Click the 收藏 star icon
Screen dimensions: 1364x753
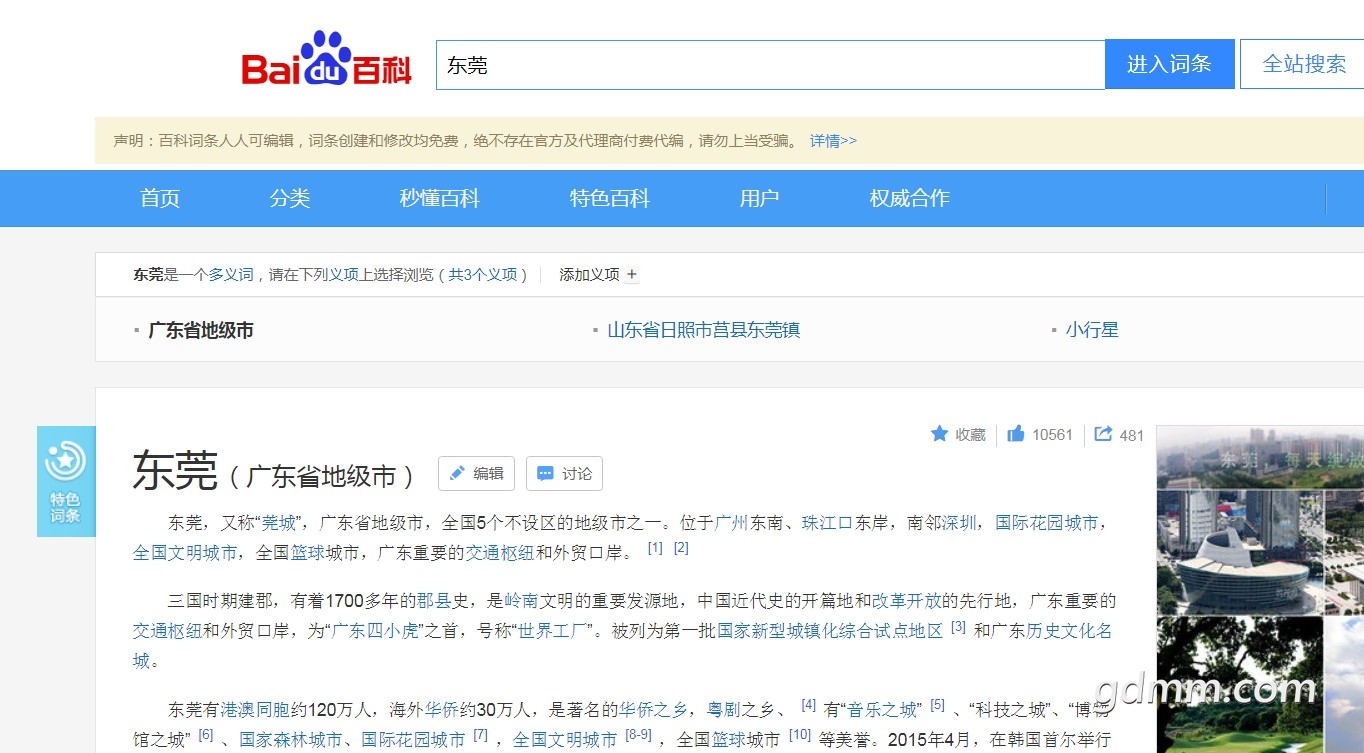click(939, 434)
